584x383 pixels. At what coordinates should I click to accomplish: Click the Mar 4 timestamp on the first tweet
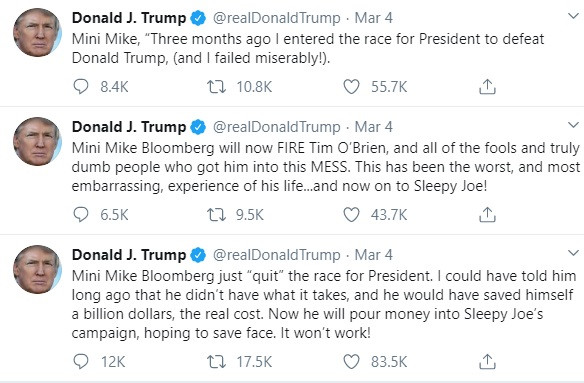pyautogui.click(x=374, y=18)
